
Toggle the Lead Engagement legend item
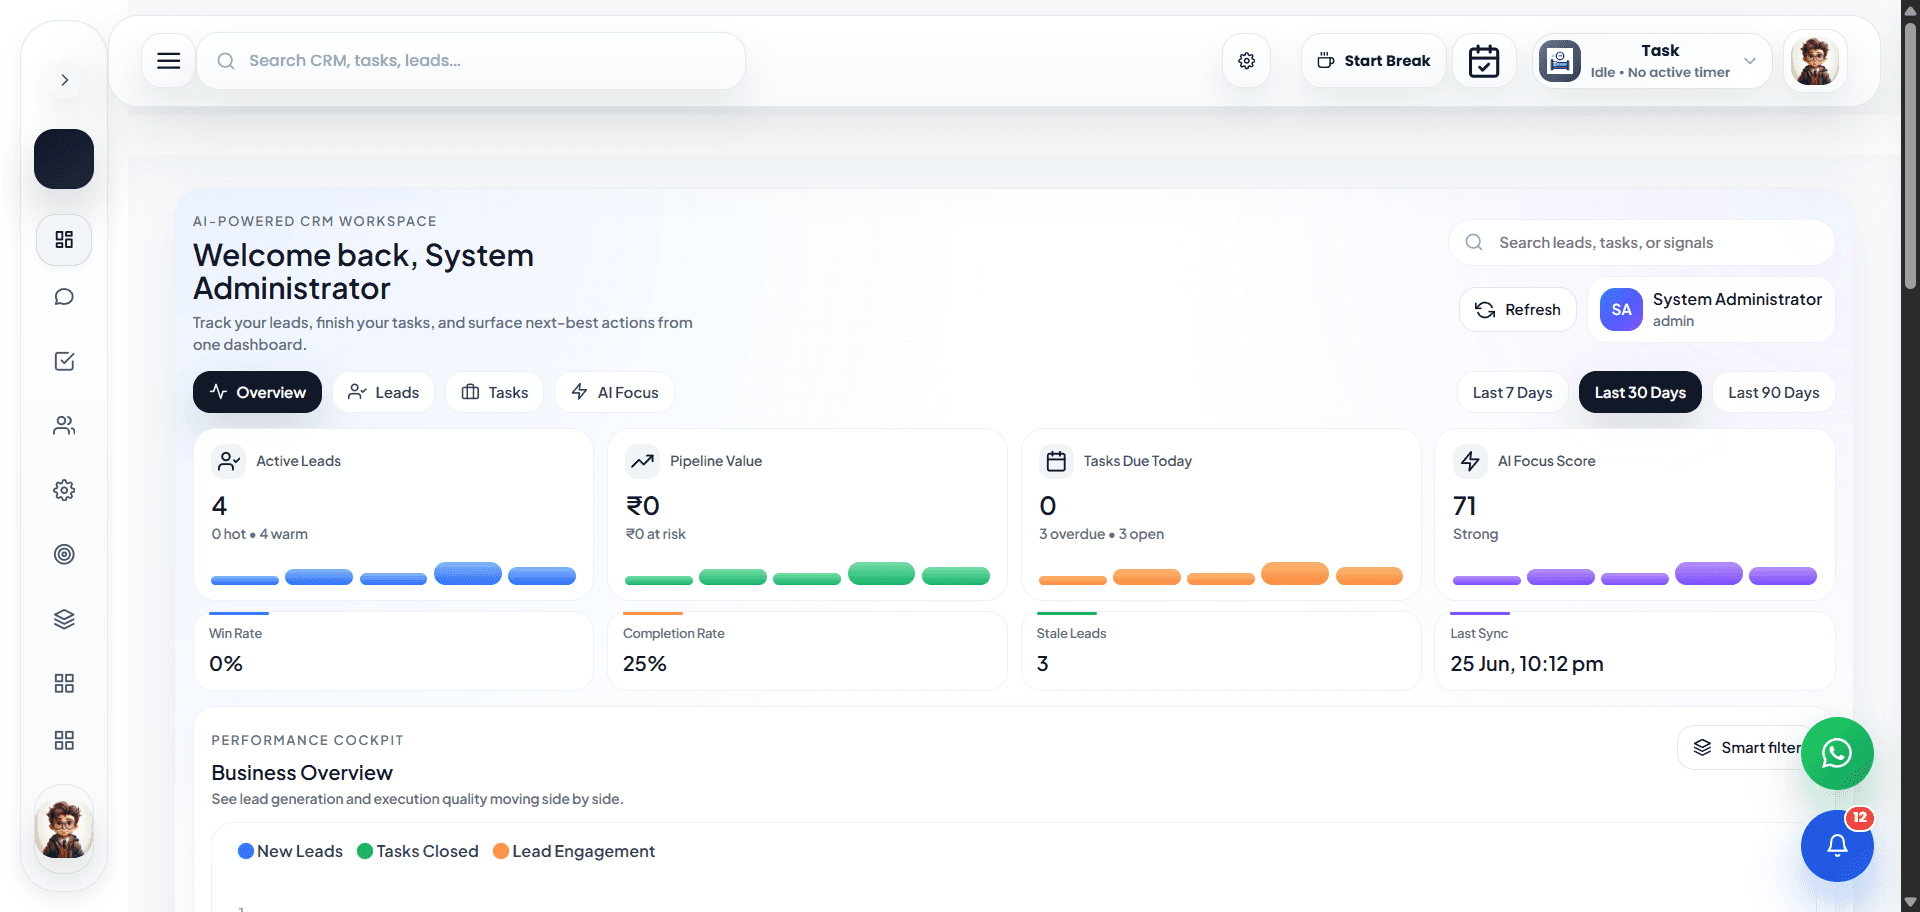coord(574,851)
